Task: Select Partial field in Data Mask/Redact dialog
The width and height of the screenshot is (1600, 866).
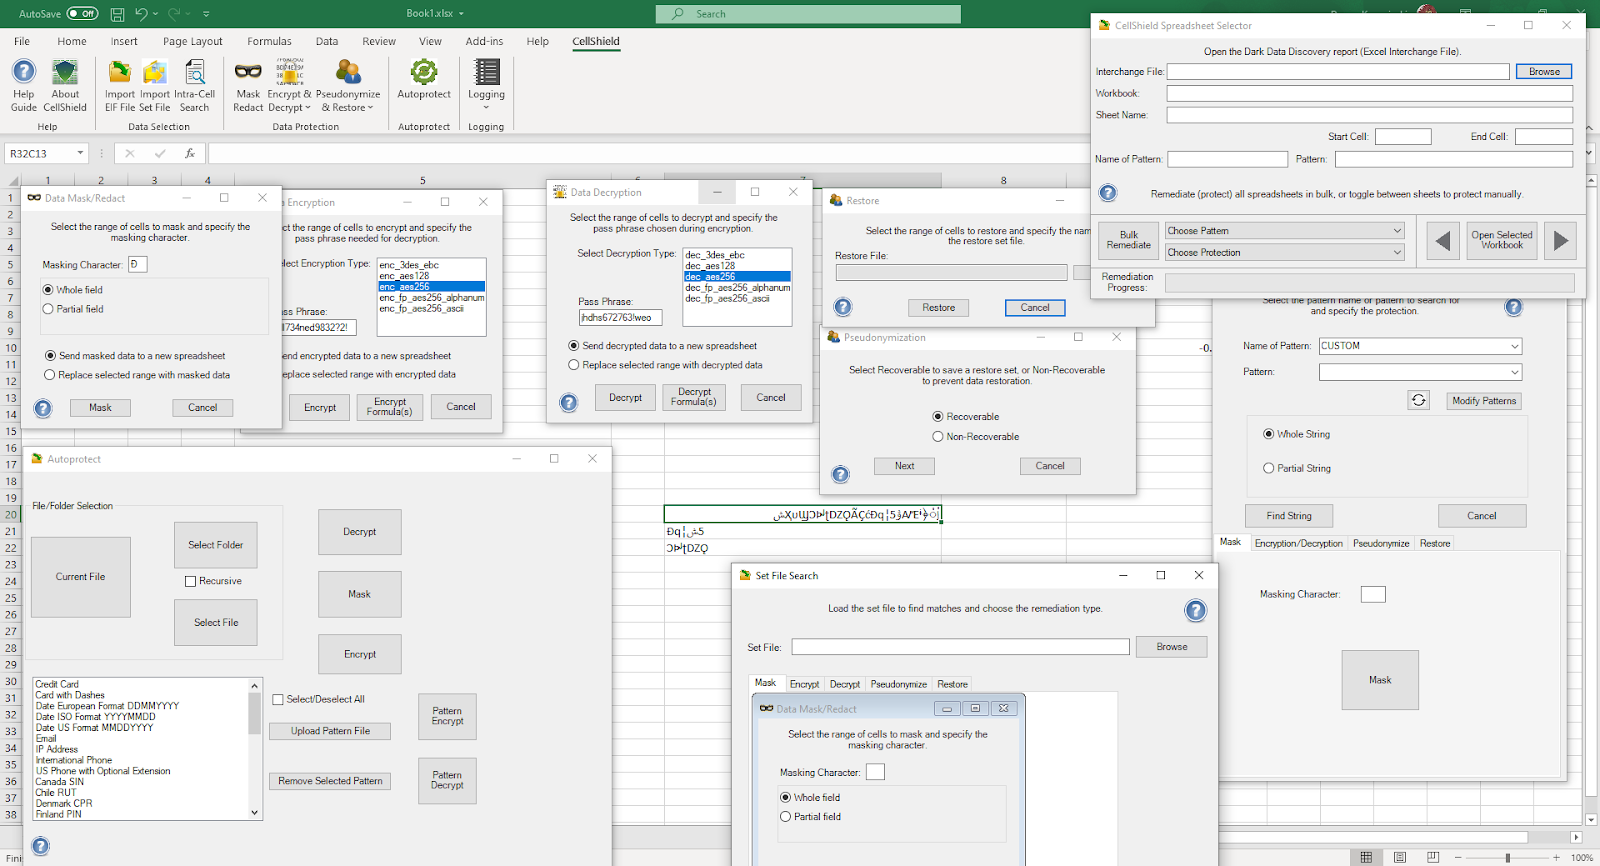Action: tap(48, 309)
